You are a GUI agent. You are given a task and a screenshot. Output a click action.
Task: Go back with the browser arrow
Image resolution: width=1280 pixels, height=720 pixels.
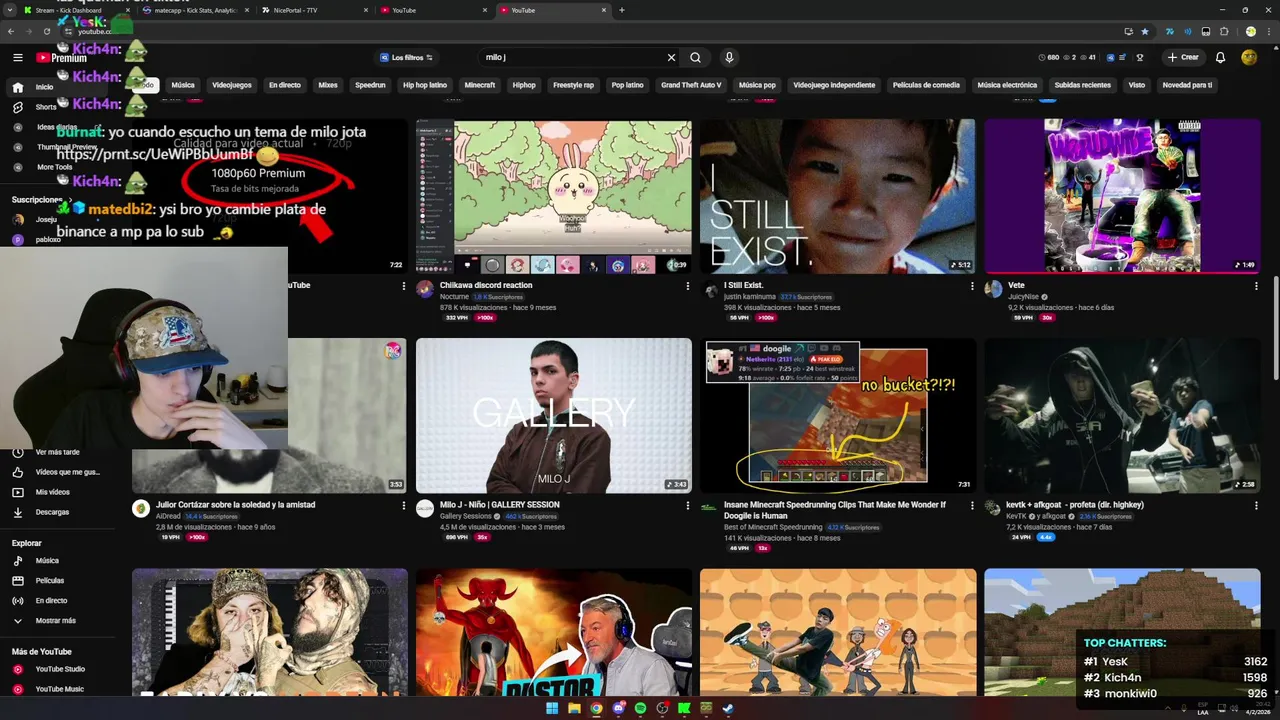[x=10, y=31]
